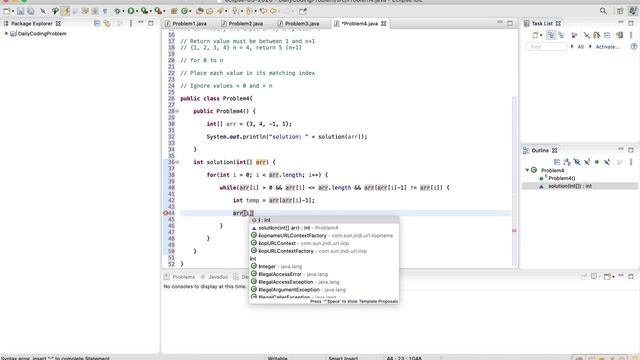640x360 pixels.
Task: Toggle Hide Non-Public Members in Outline
Action: tap(597, 162)
